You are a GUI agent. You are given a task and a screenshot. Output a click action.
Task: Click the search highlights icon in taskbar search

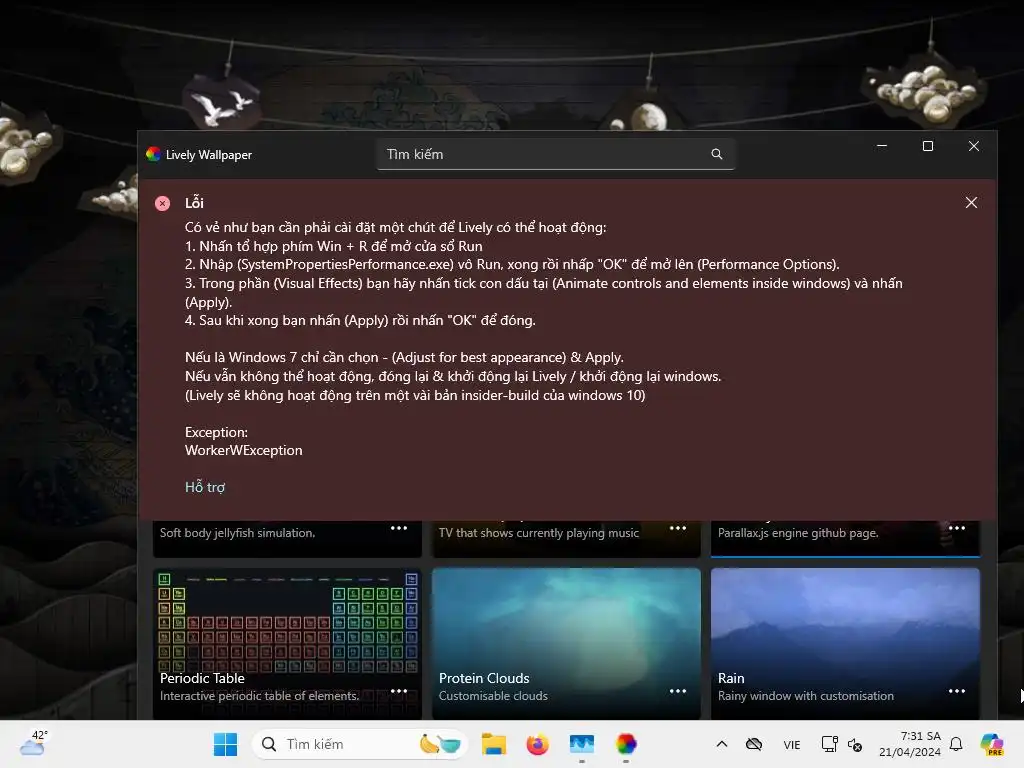click(x=440, y=744)
